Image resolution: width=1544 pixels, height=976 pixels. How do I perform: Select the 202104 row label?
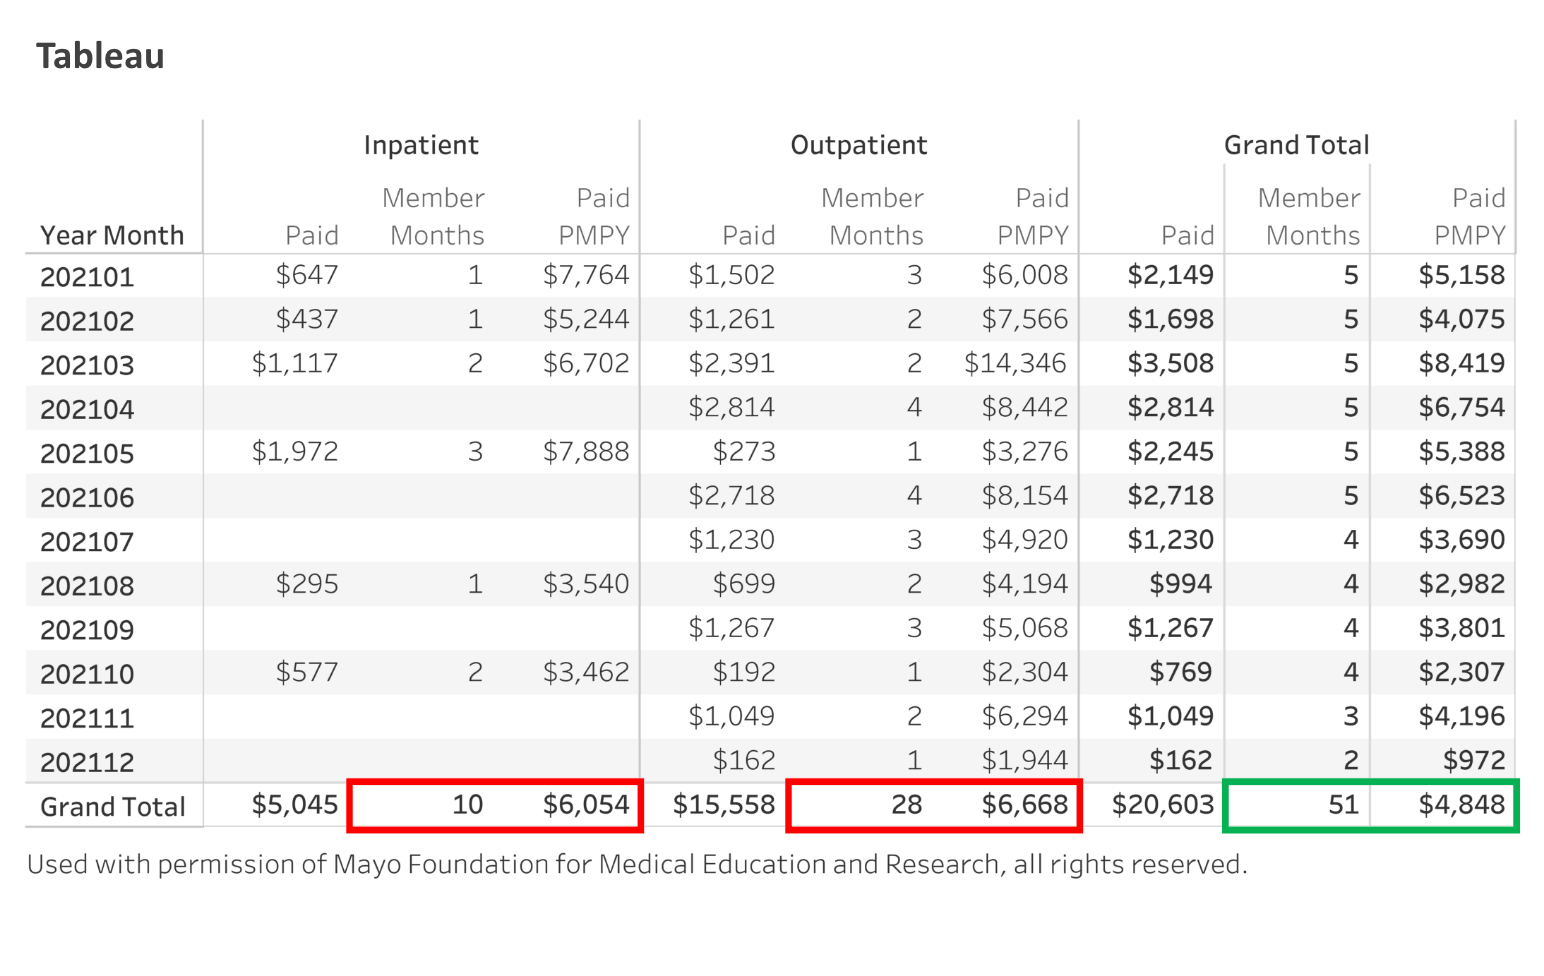[87, 409]
